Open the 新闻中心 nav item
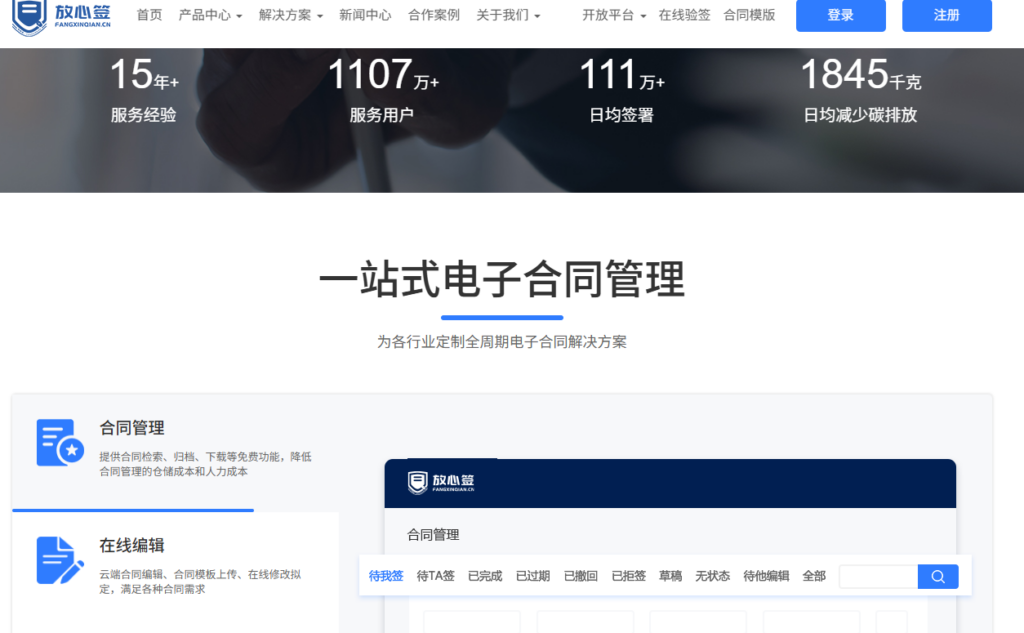This screenshot has height=633, width=1024. pos(365,14)
